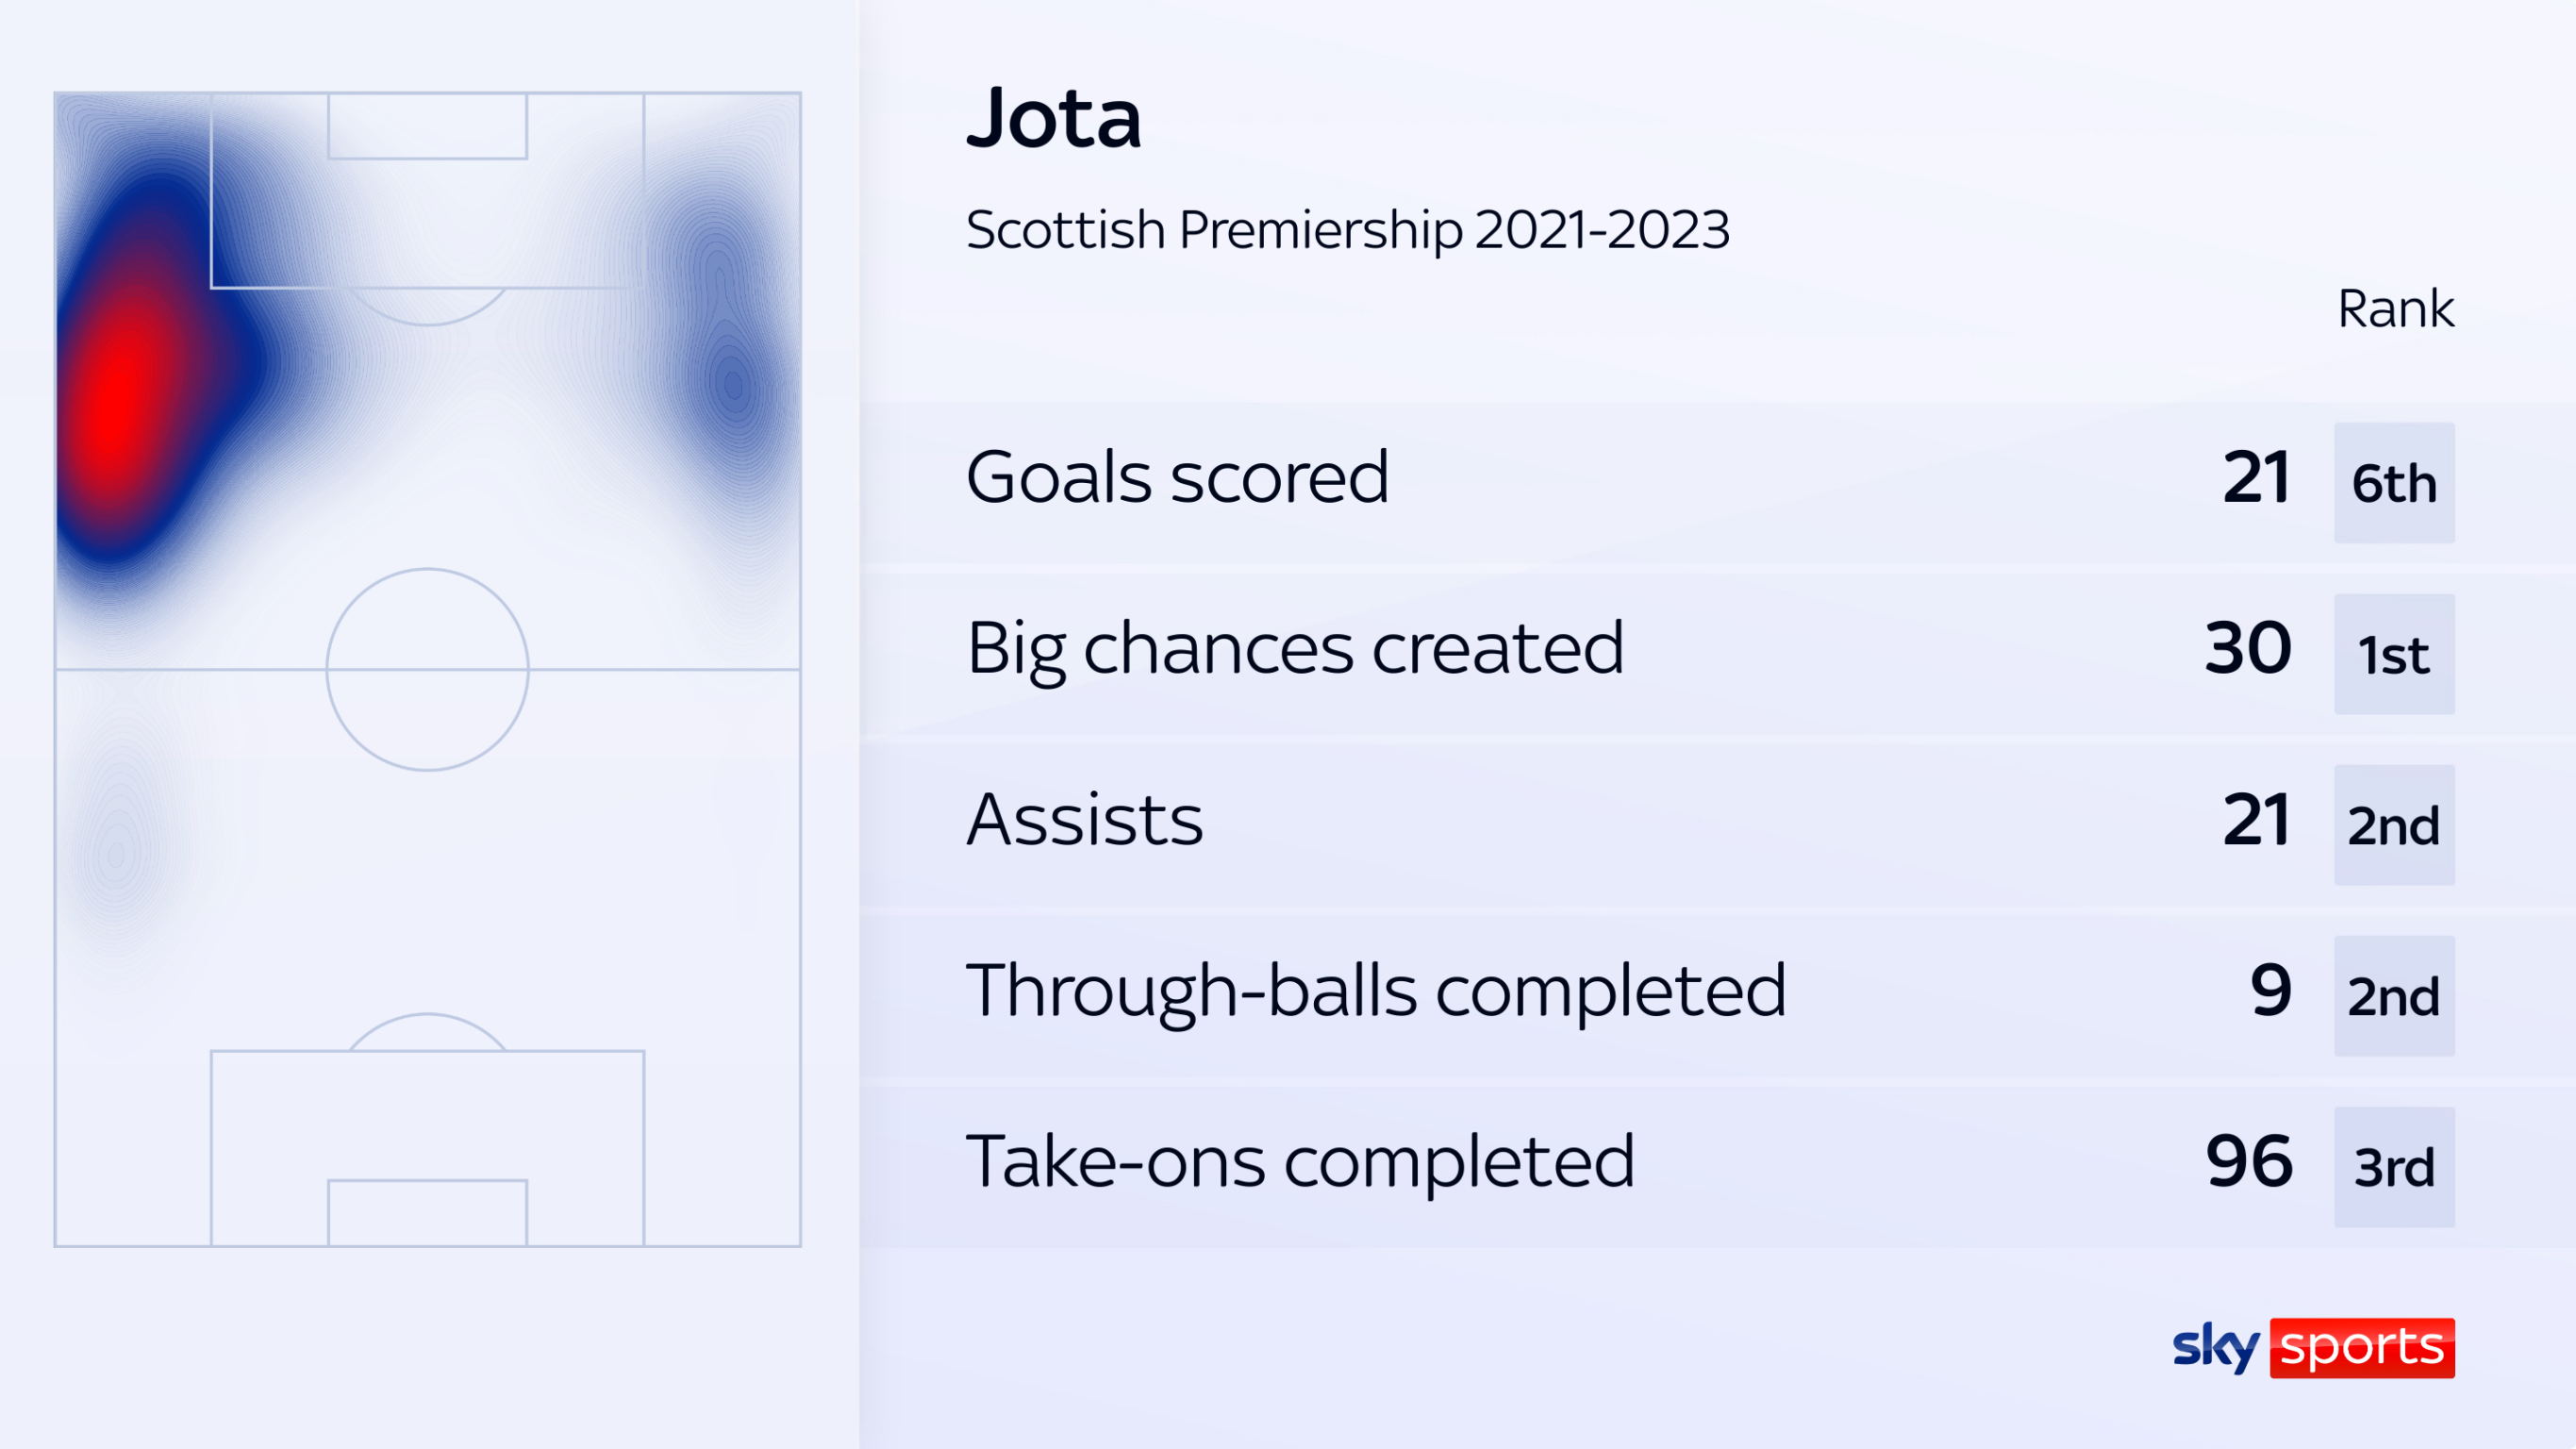Click the 1st rank badge
This screenshot has width=2576, height=1449.
click(x=2394, y=654)
